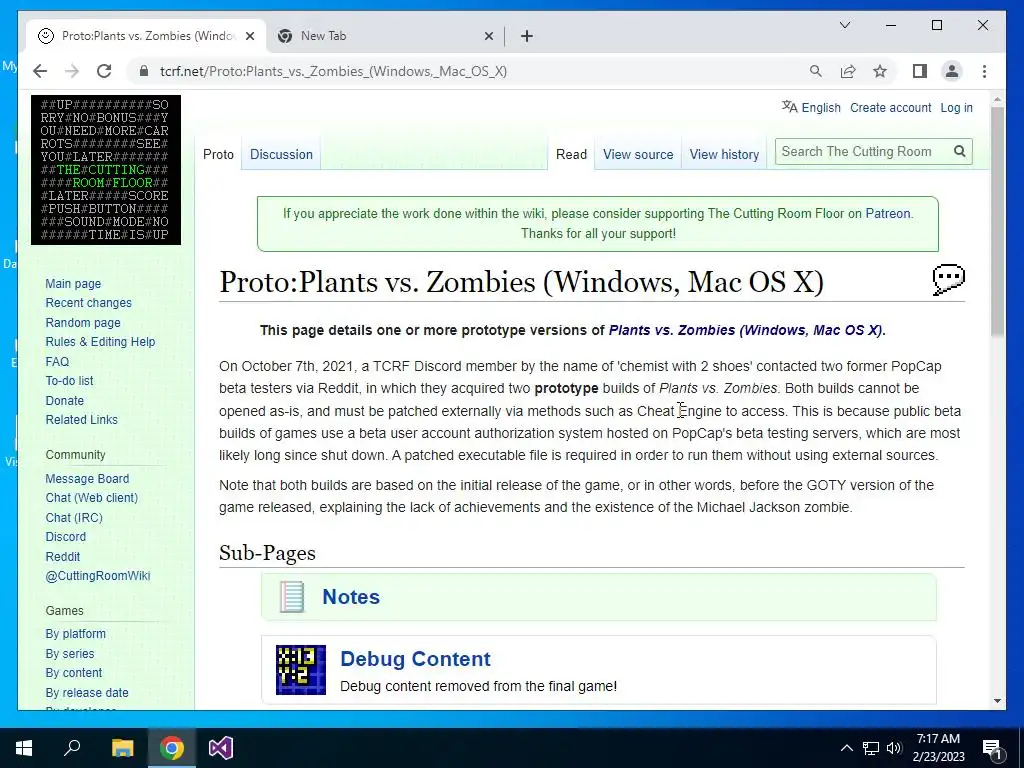Screen dimensions: 1024x768
Task: Open Windows taskbar search
Action: (x=72, y=748)
